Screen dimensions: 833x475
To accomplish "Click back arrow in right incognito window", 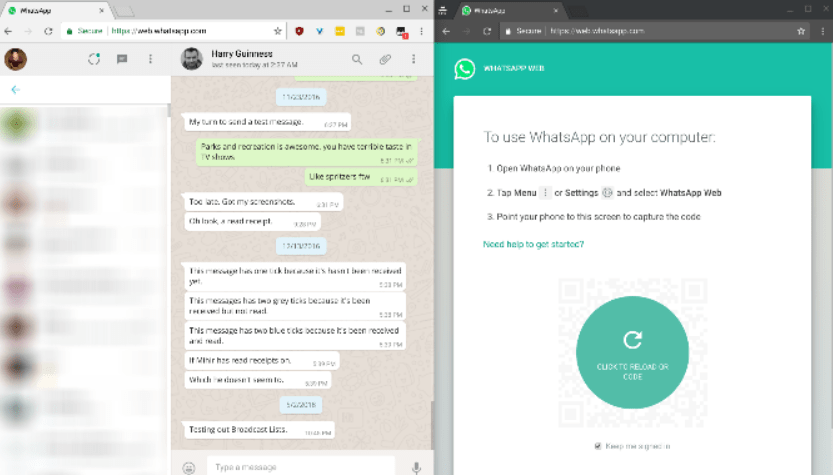I will click(x=446, y=31).
